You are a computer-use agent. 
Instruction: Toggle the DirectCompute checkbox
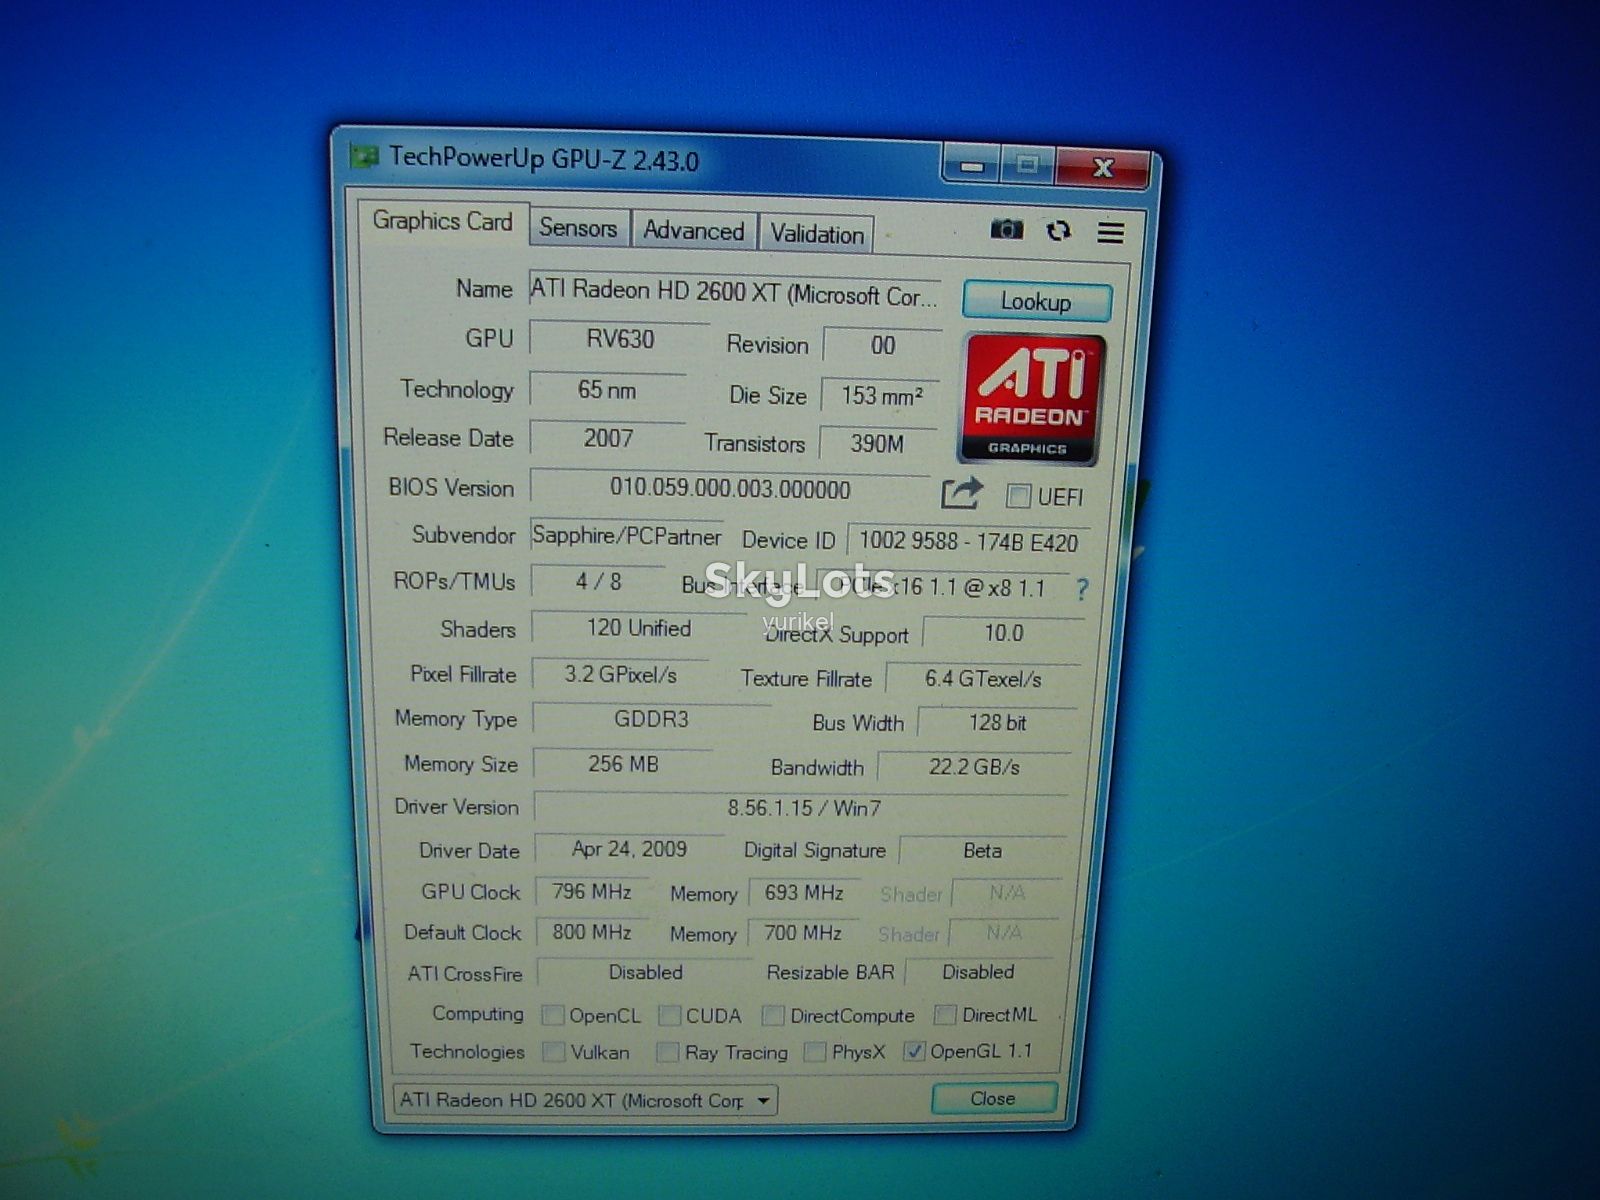[x=773, y=1016]
